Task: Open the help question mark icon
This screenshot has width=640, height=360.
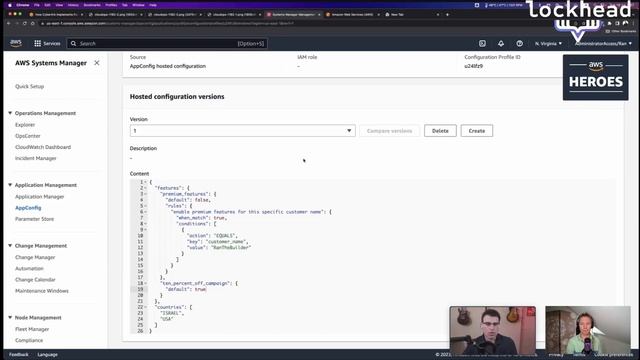Action: click(x=519, y=43)
